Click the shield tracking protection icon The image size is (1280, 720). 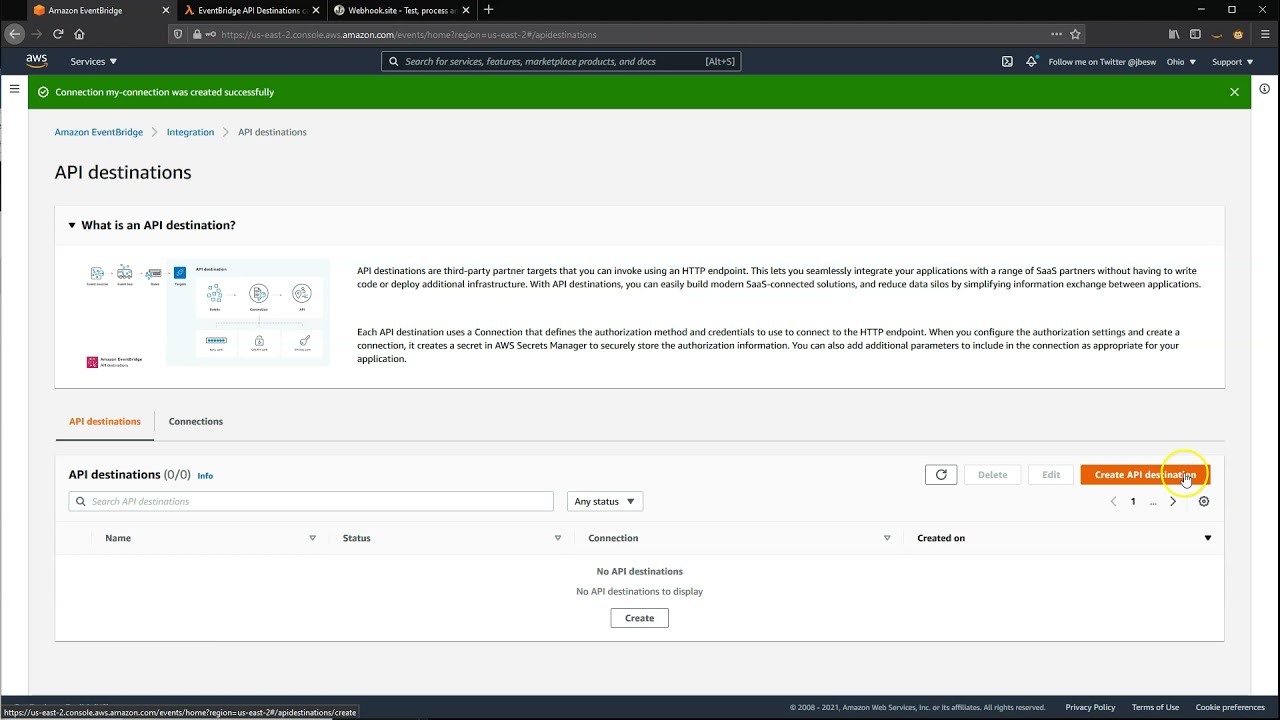(178, 34)
